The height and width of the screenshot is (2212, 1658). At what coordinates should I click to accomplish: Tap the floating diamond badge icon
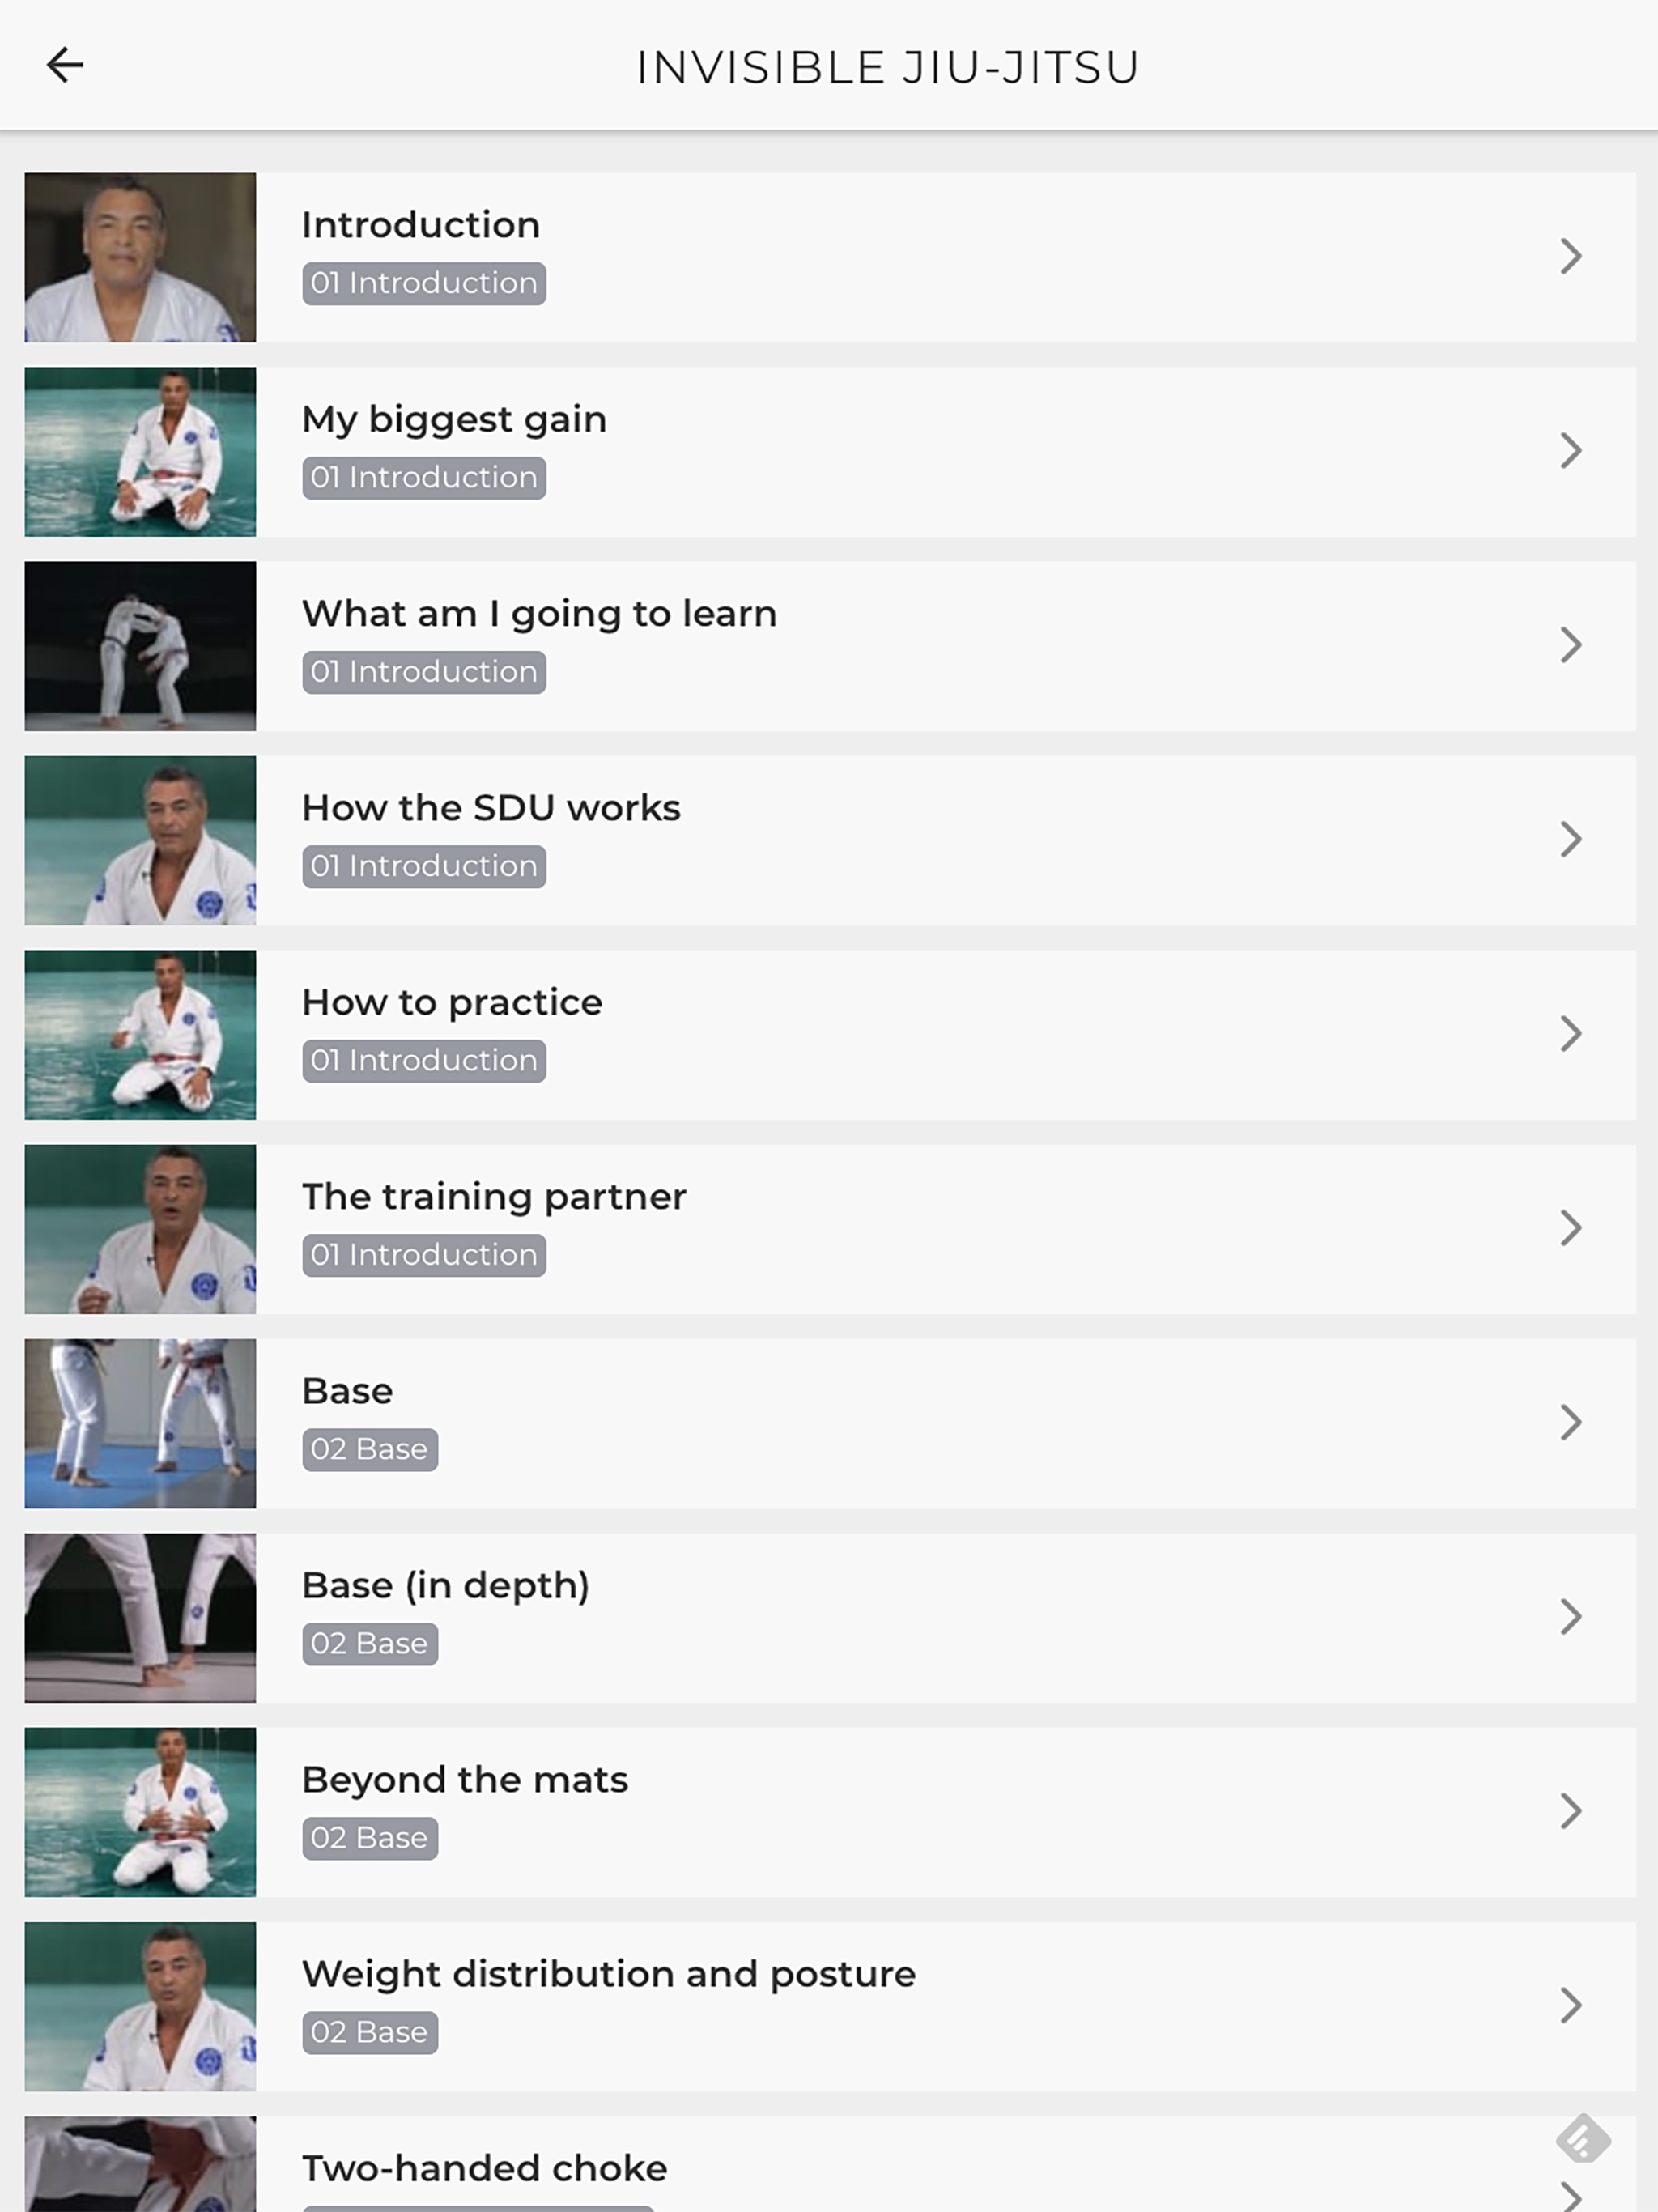coord(1583,2140)
